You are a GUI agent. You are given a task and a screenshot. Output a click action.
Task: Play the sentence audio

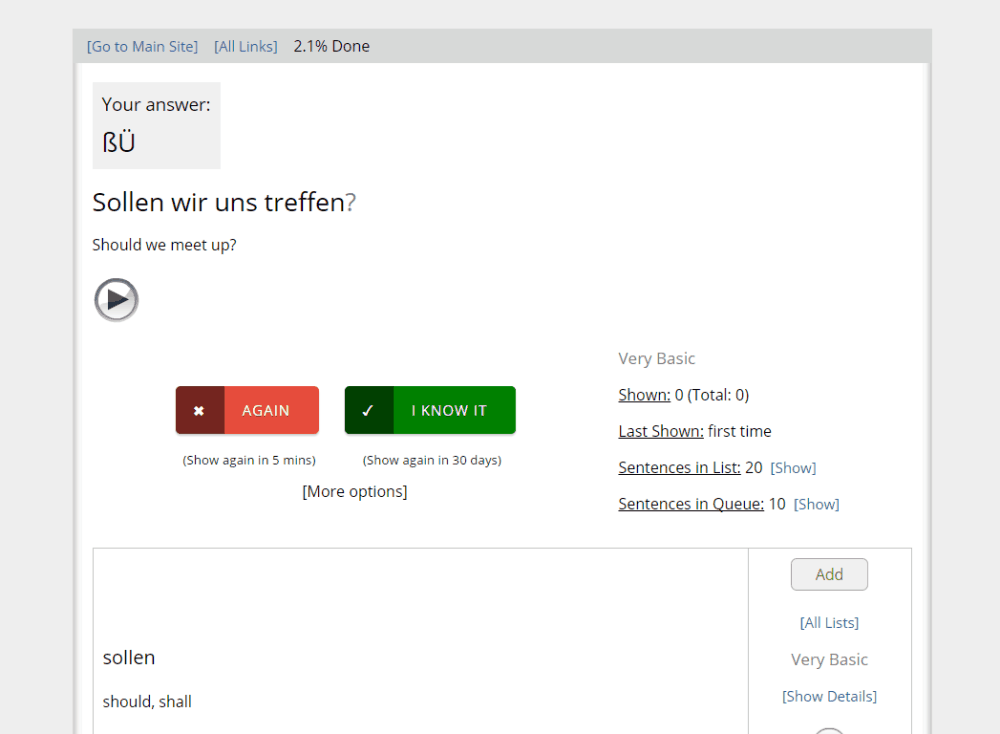coord(116,300)
